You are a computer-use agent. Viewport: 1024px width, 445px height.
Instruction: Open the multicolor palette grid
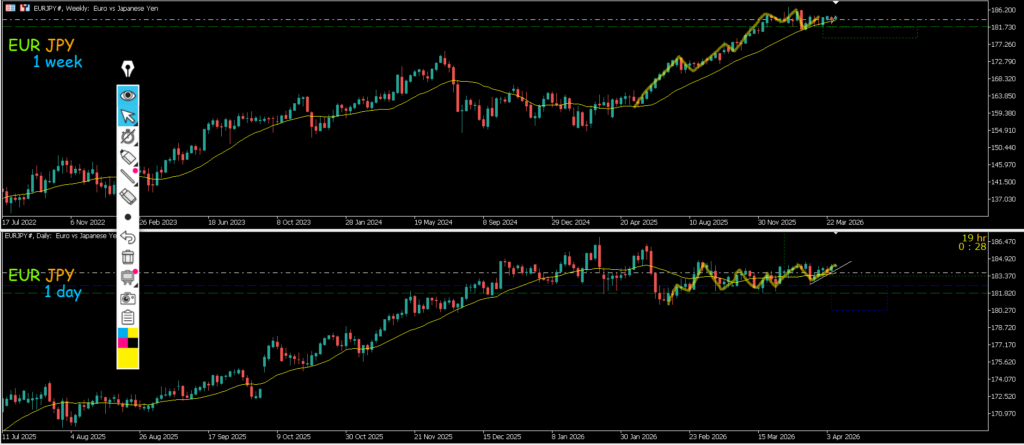click(x=128, y=338)
